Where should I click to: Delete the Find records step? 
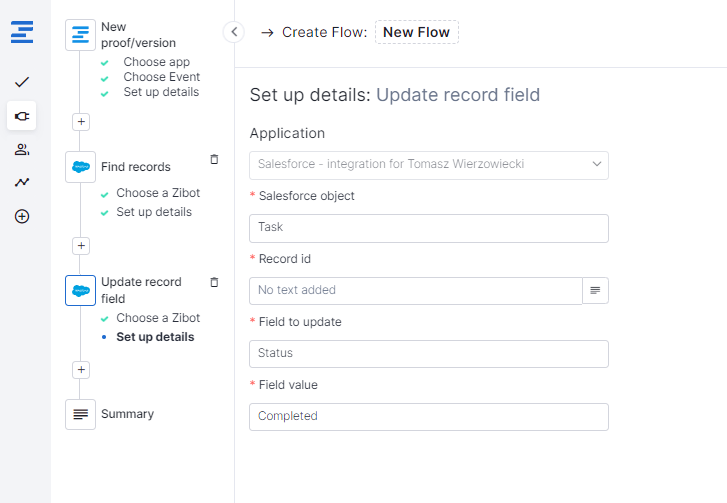214,159
